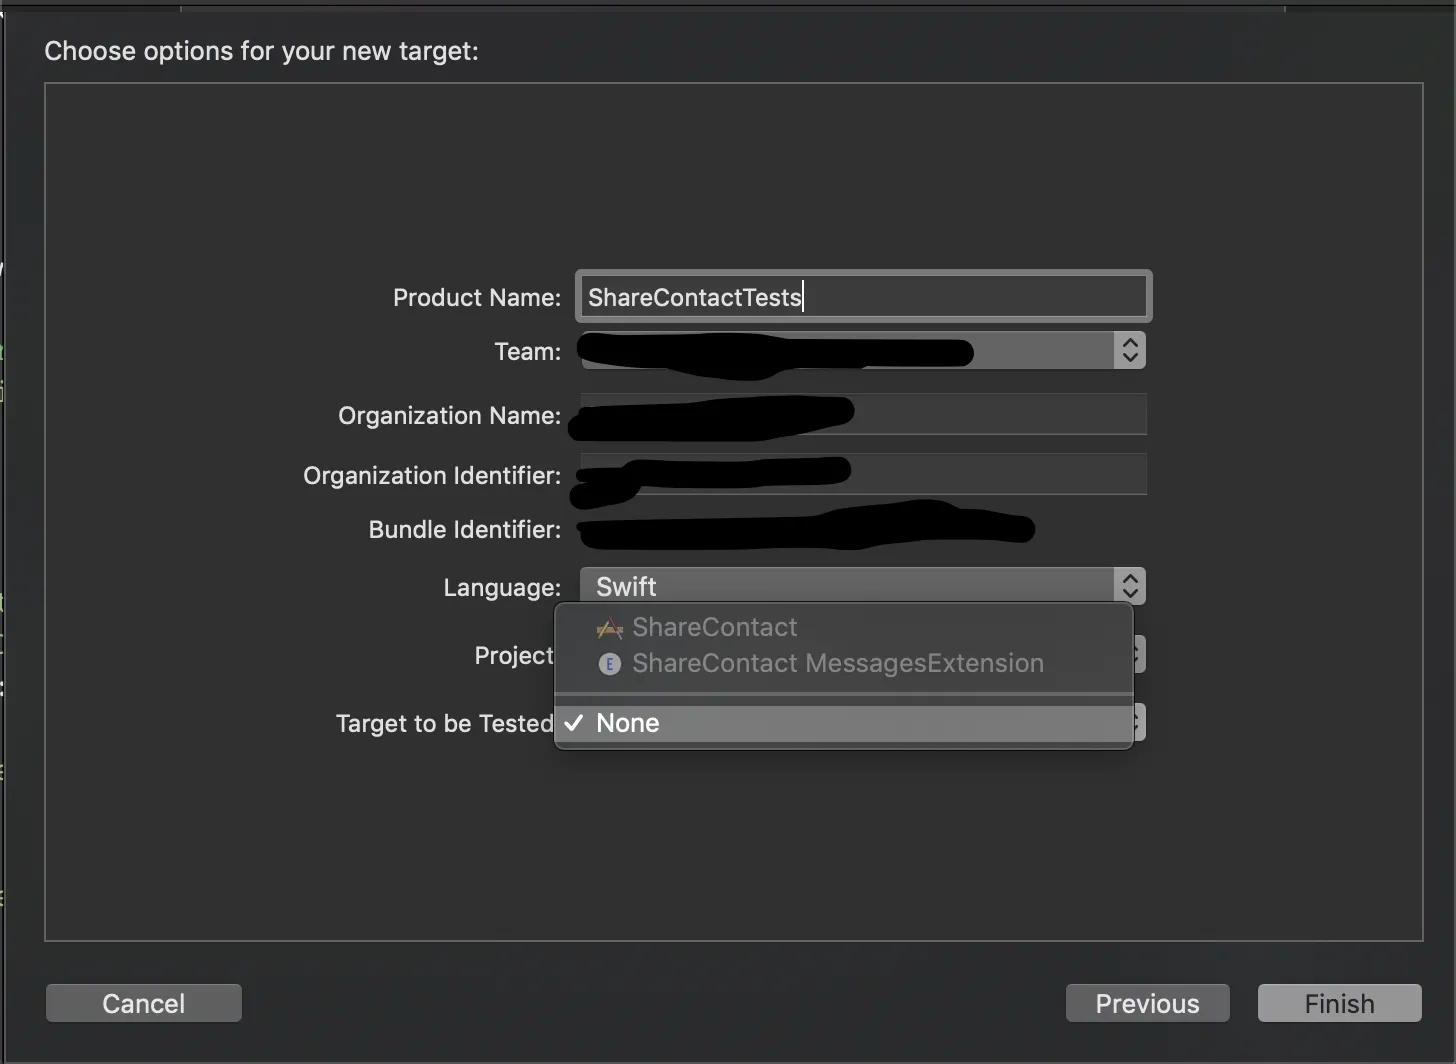Image resolution: width=1456 pixels, height=1064 pixels.
Task: Click the Cancel button
Action: coord(144,1003)
